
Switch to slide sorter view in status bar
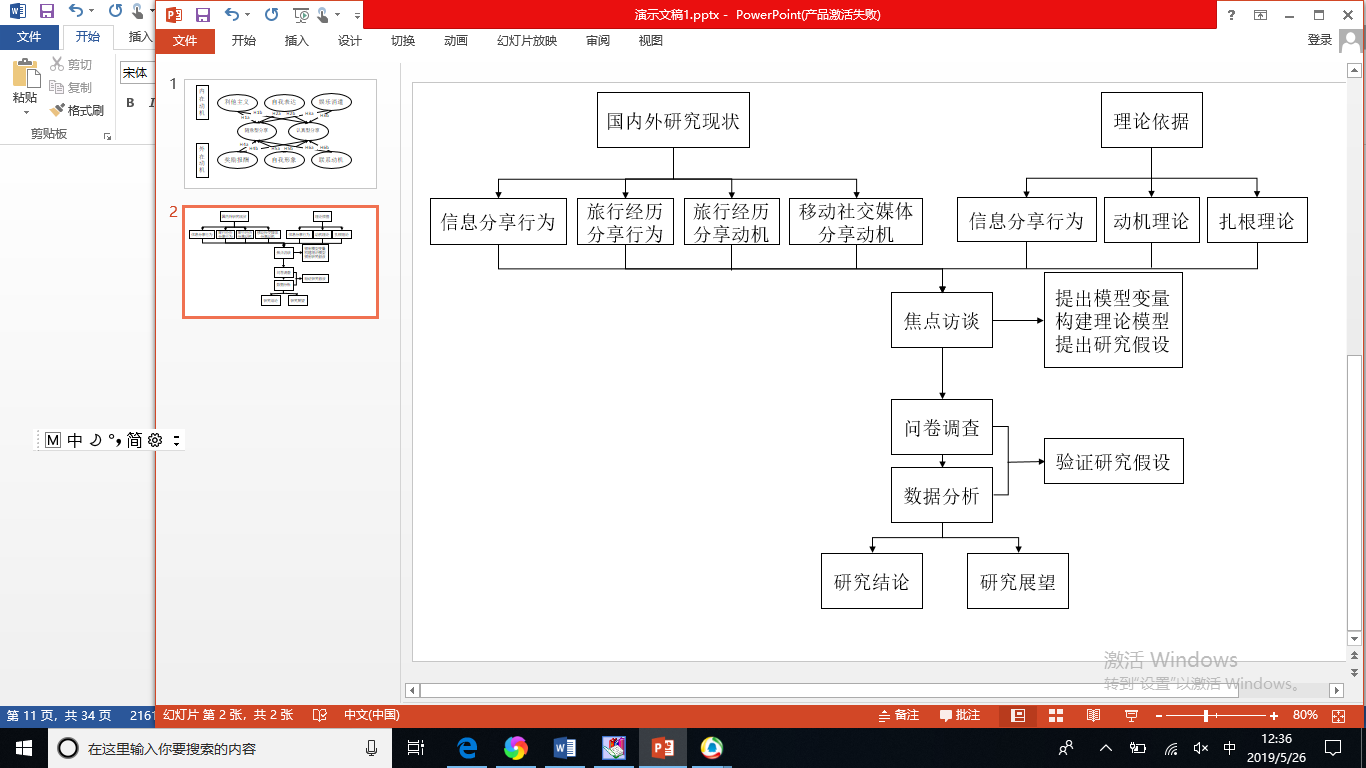point(1055,715)
